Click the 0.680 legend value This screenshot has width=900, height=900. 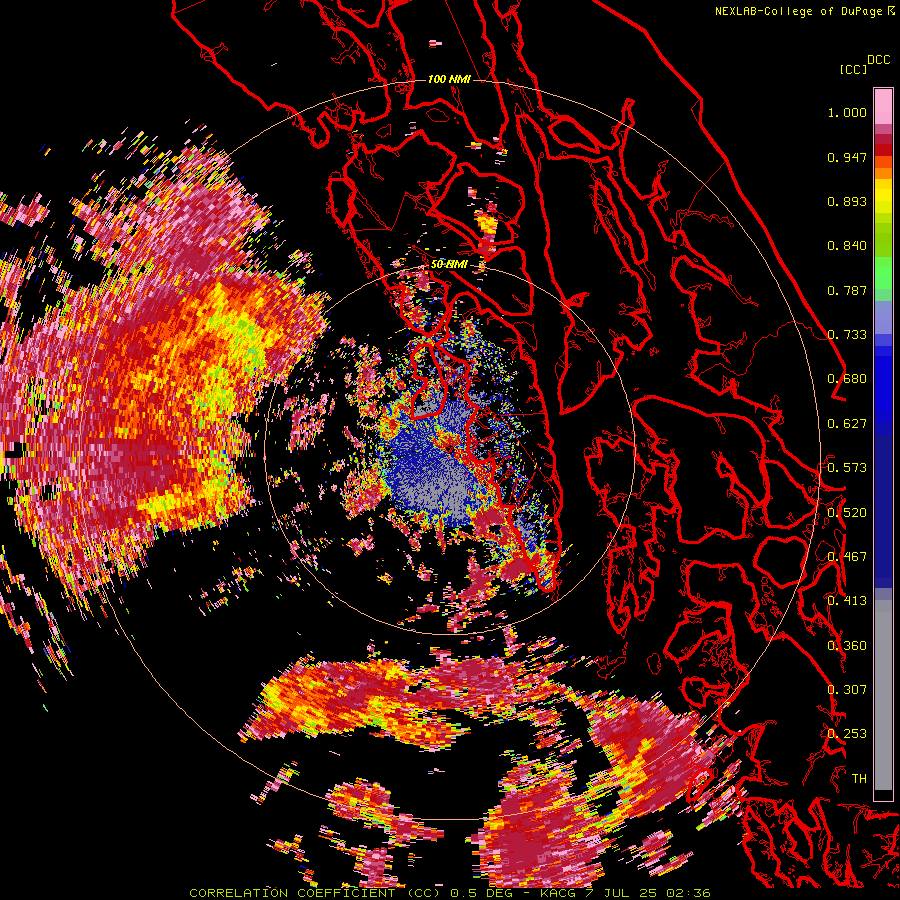click(x=847, y=379)
